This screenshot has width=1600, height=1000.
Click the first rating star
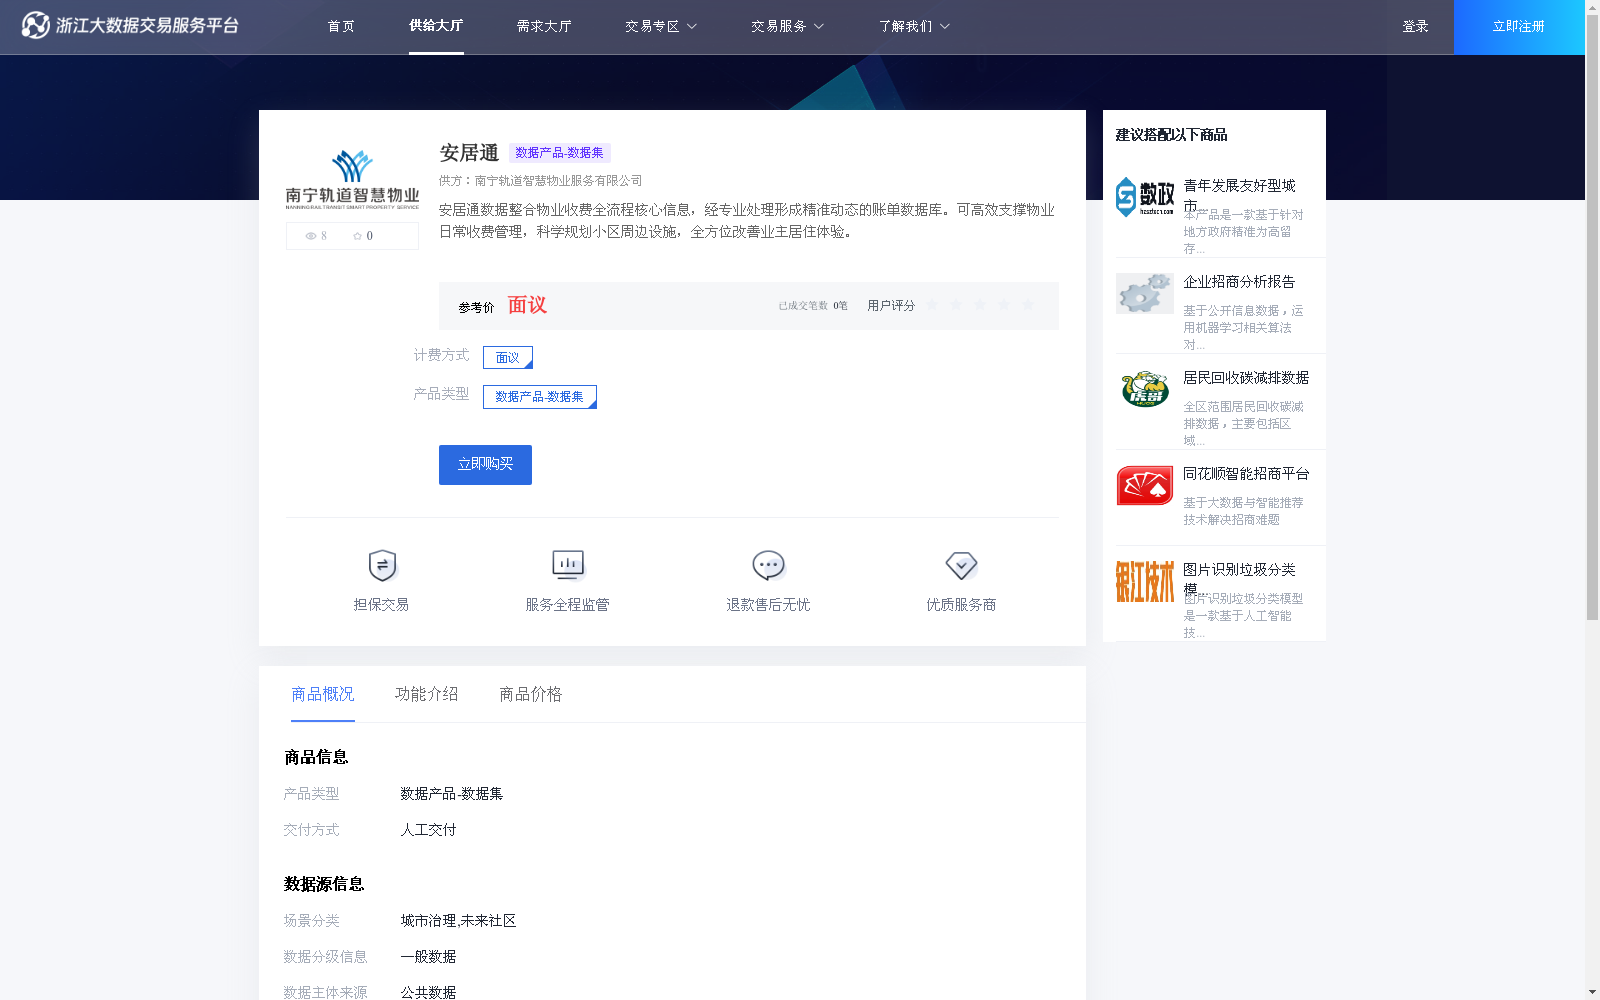point(932,305)
